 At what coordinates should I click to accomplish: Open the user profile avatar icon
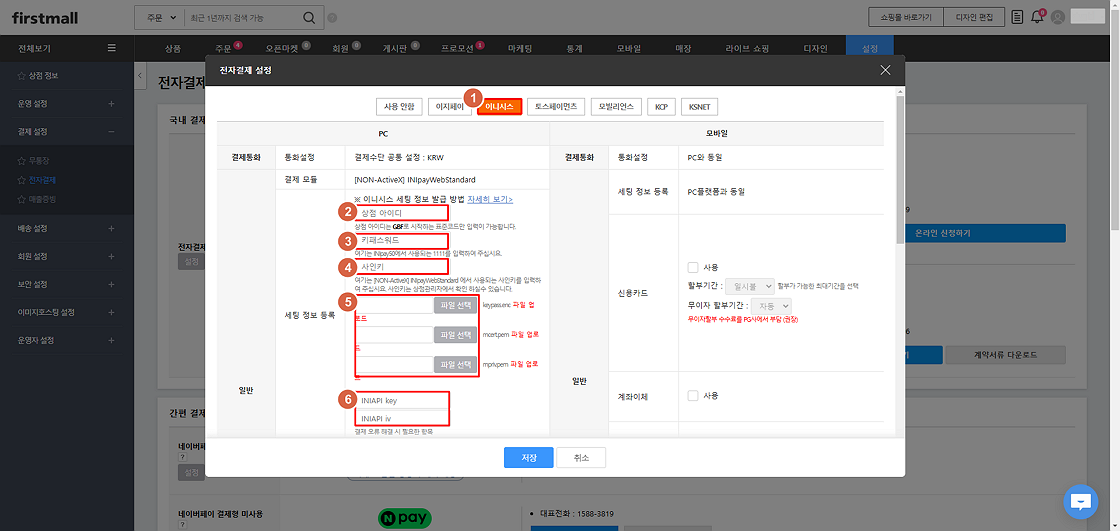[1058, 17]
